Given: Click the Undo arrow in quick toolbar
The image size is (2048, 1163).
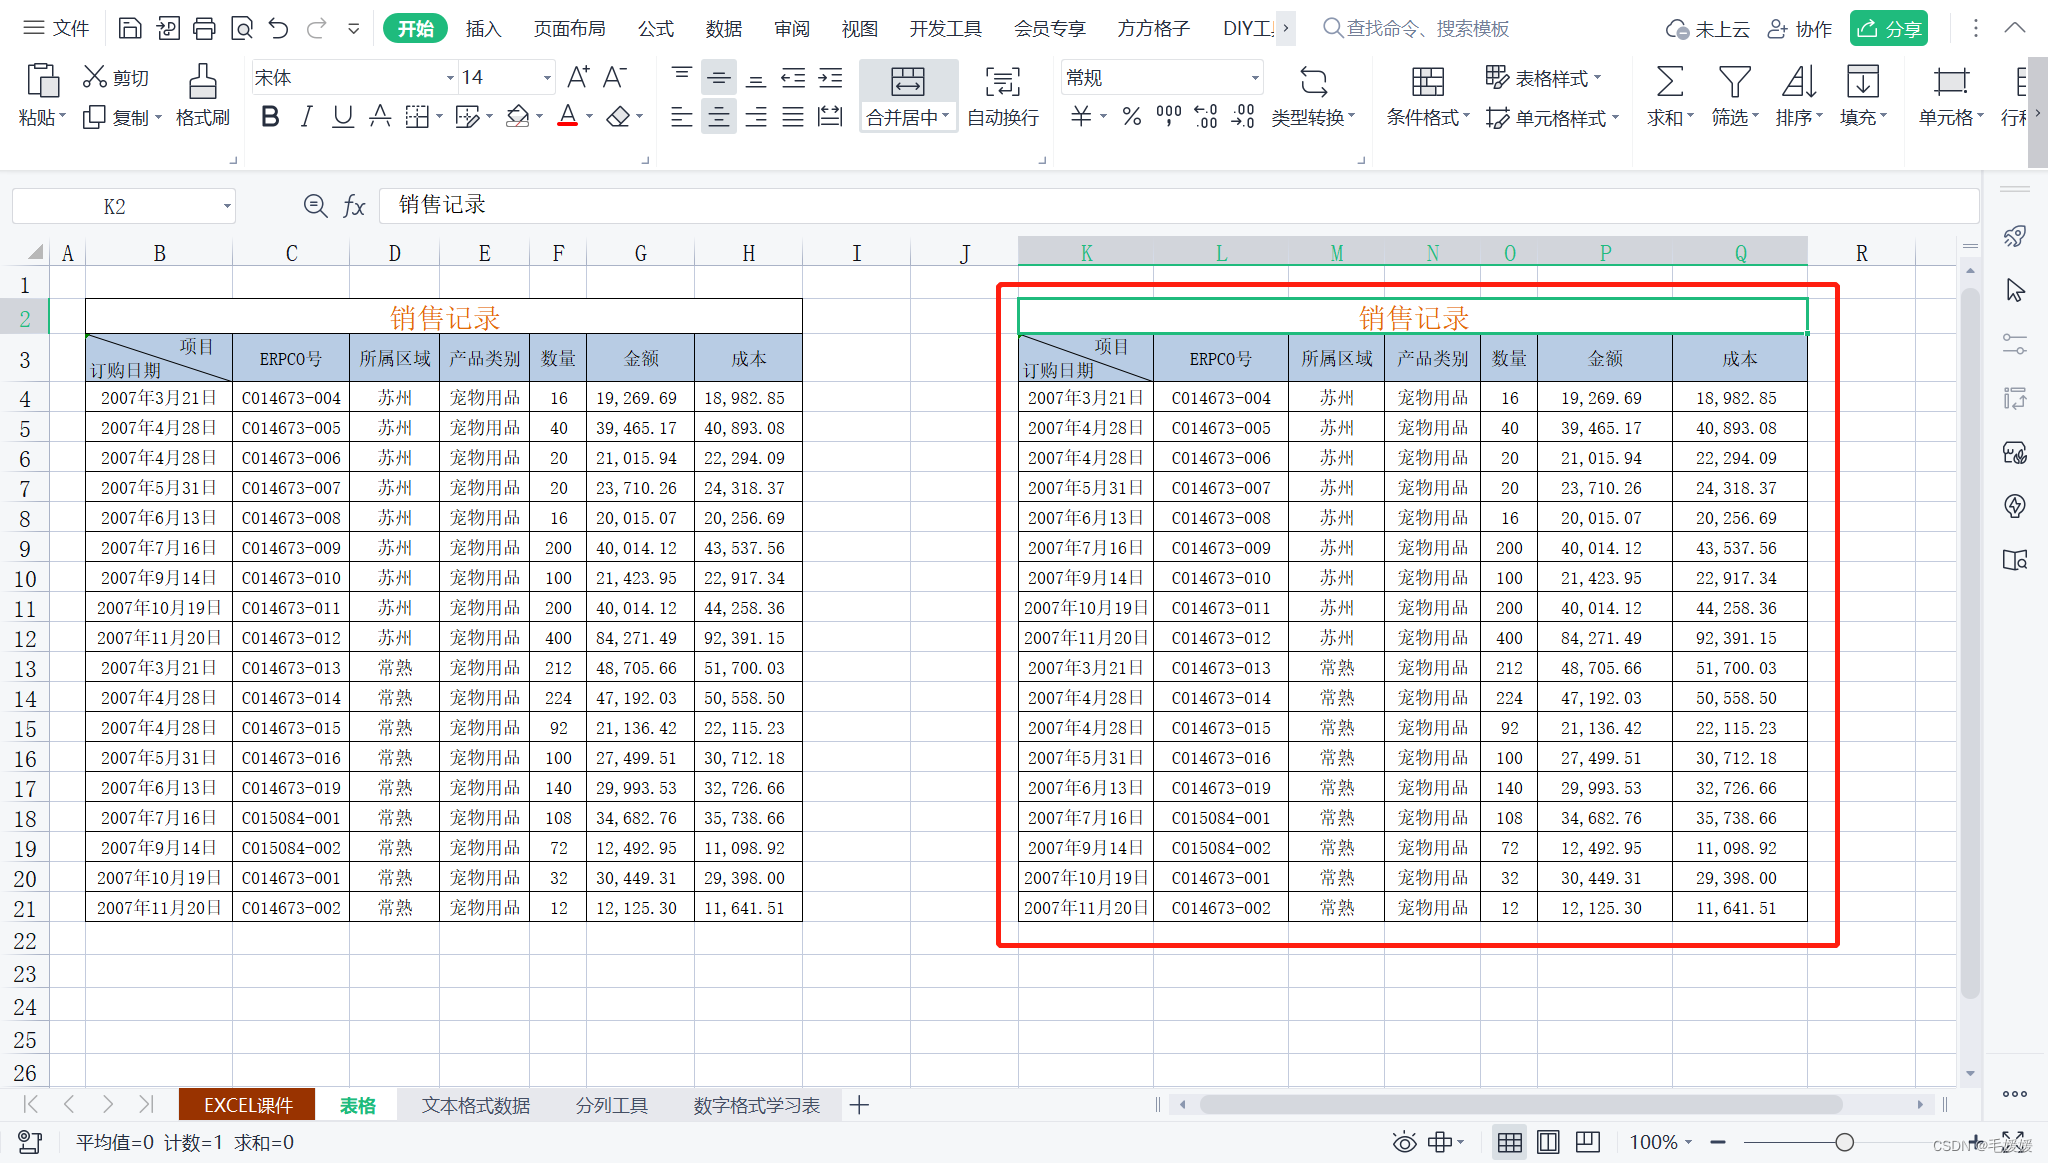Looking at the screenshot, I should click(x=279, y=28).
